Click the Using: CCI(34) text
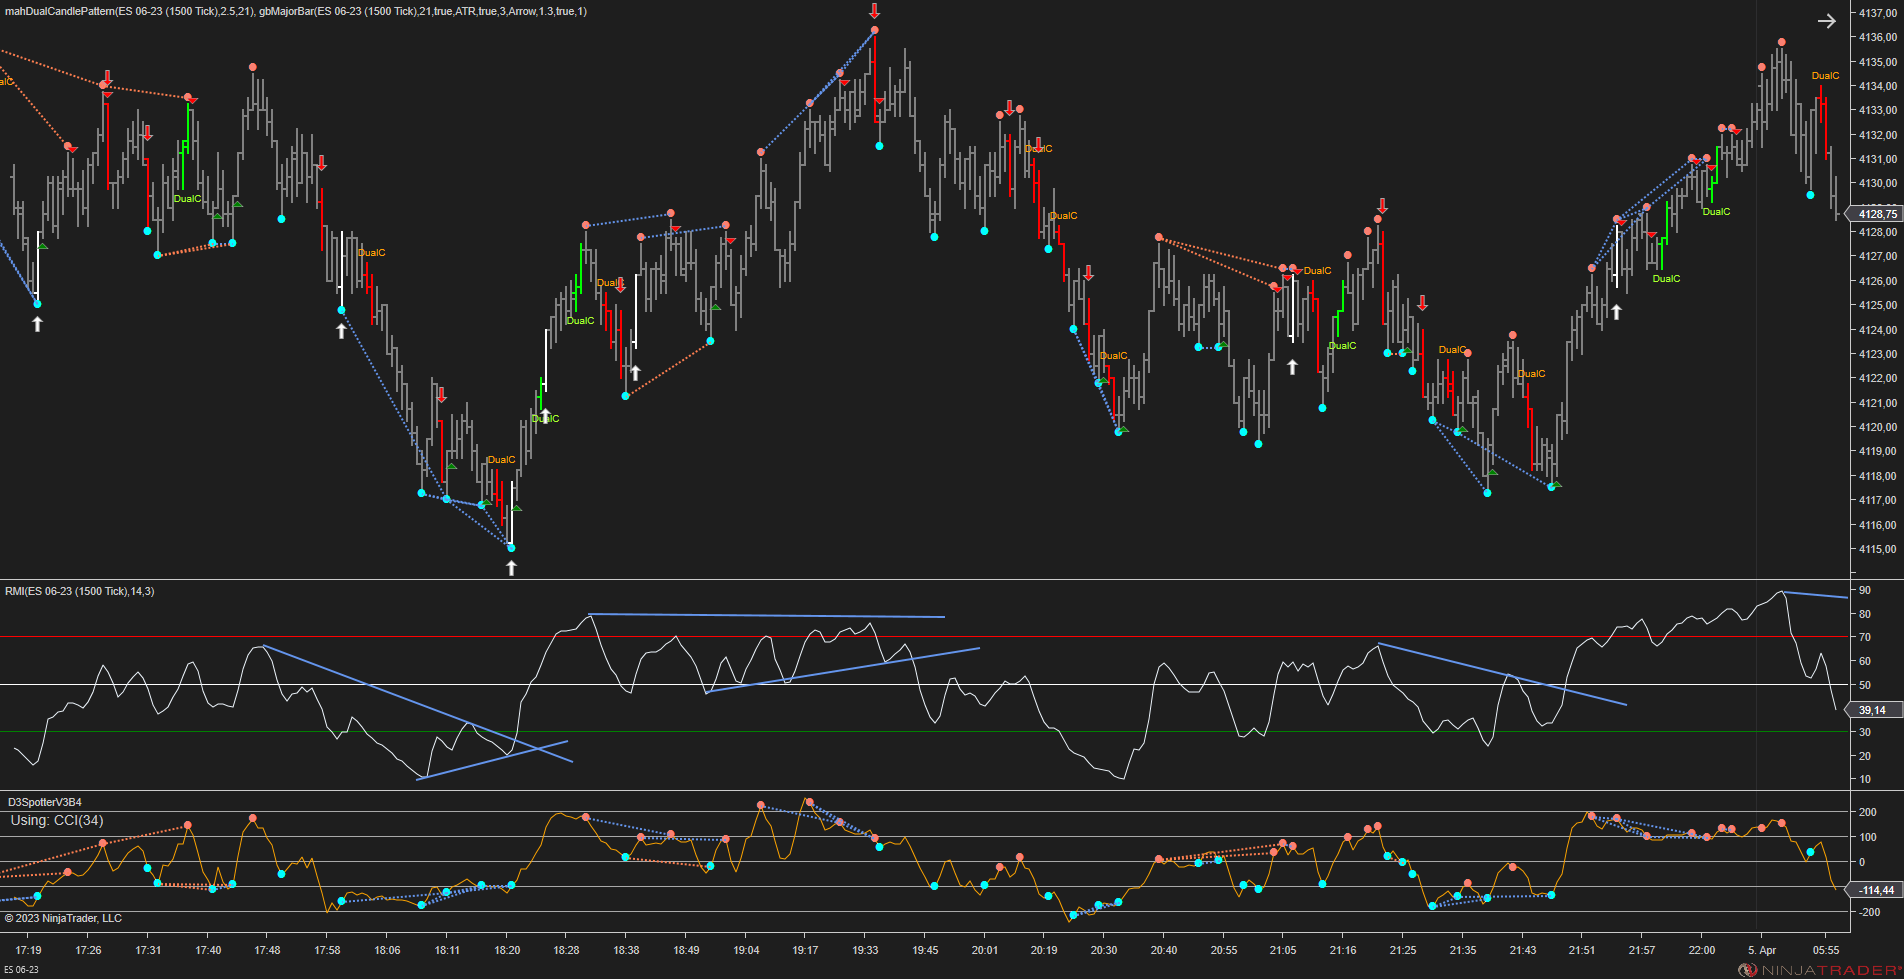Screen dimensions: 1904x979 [57, 820]
